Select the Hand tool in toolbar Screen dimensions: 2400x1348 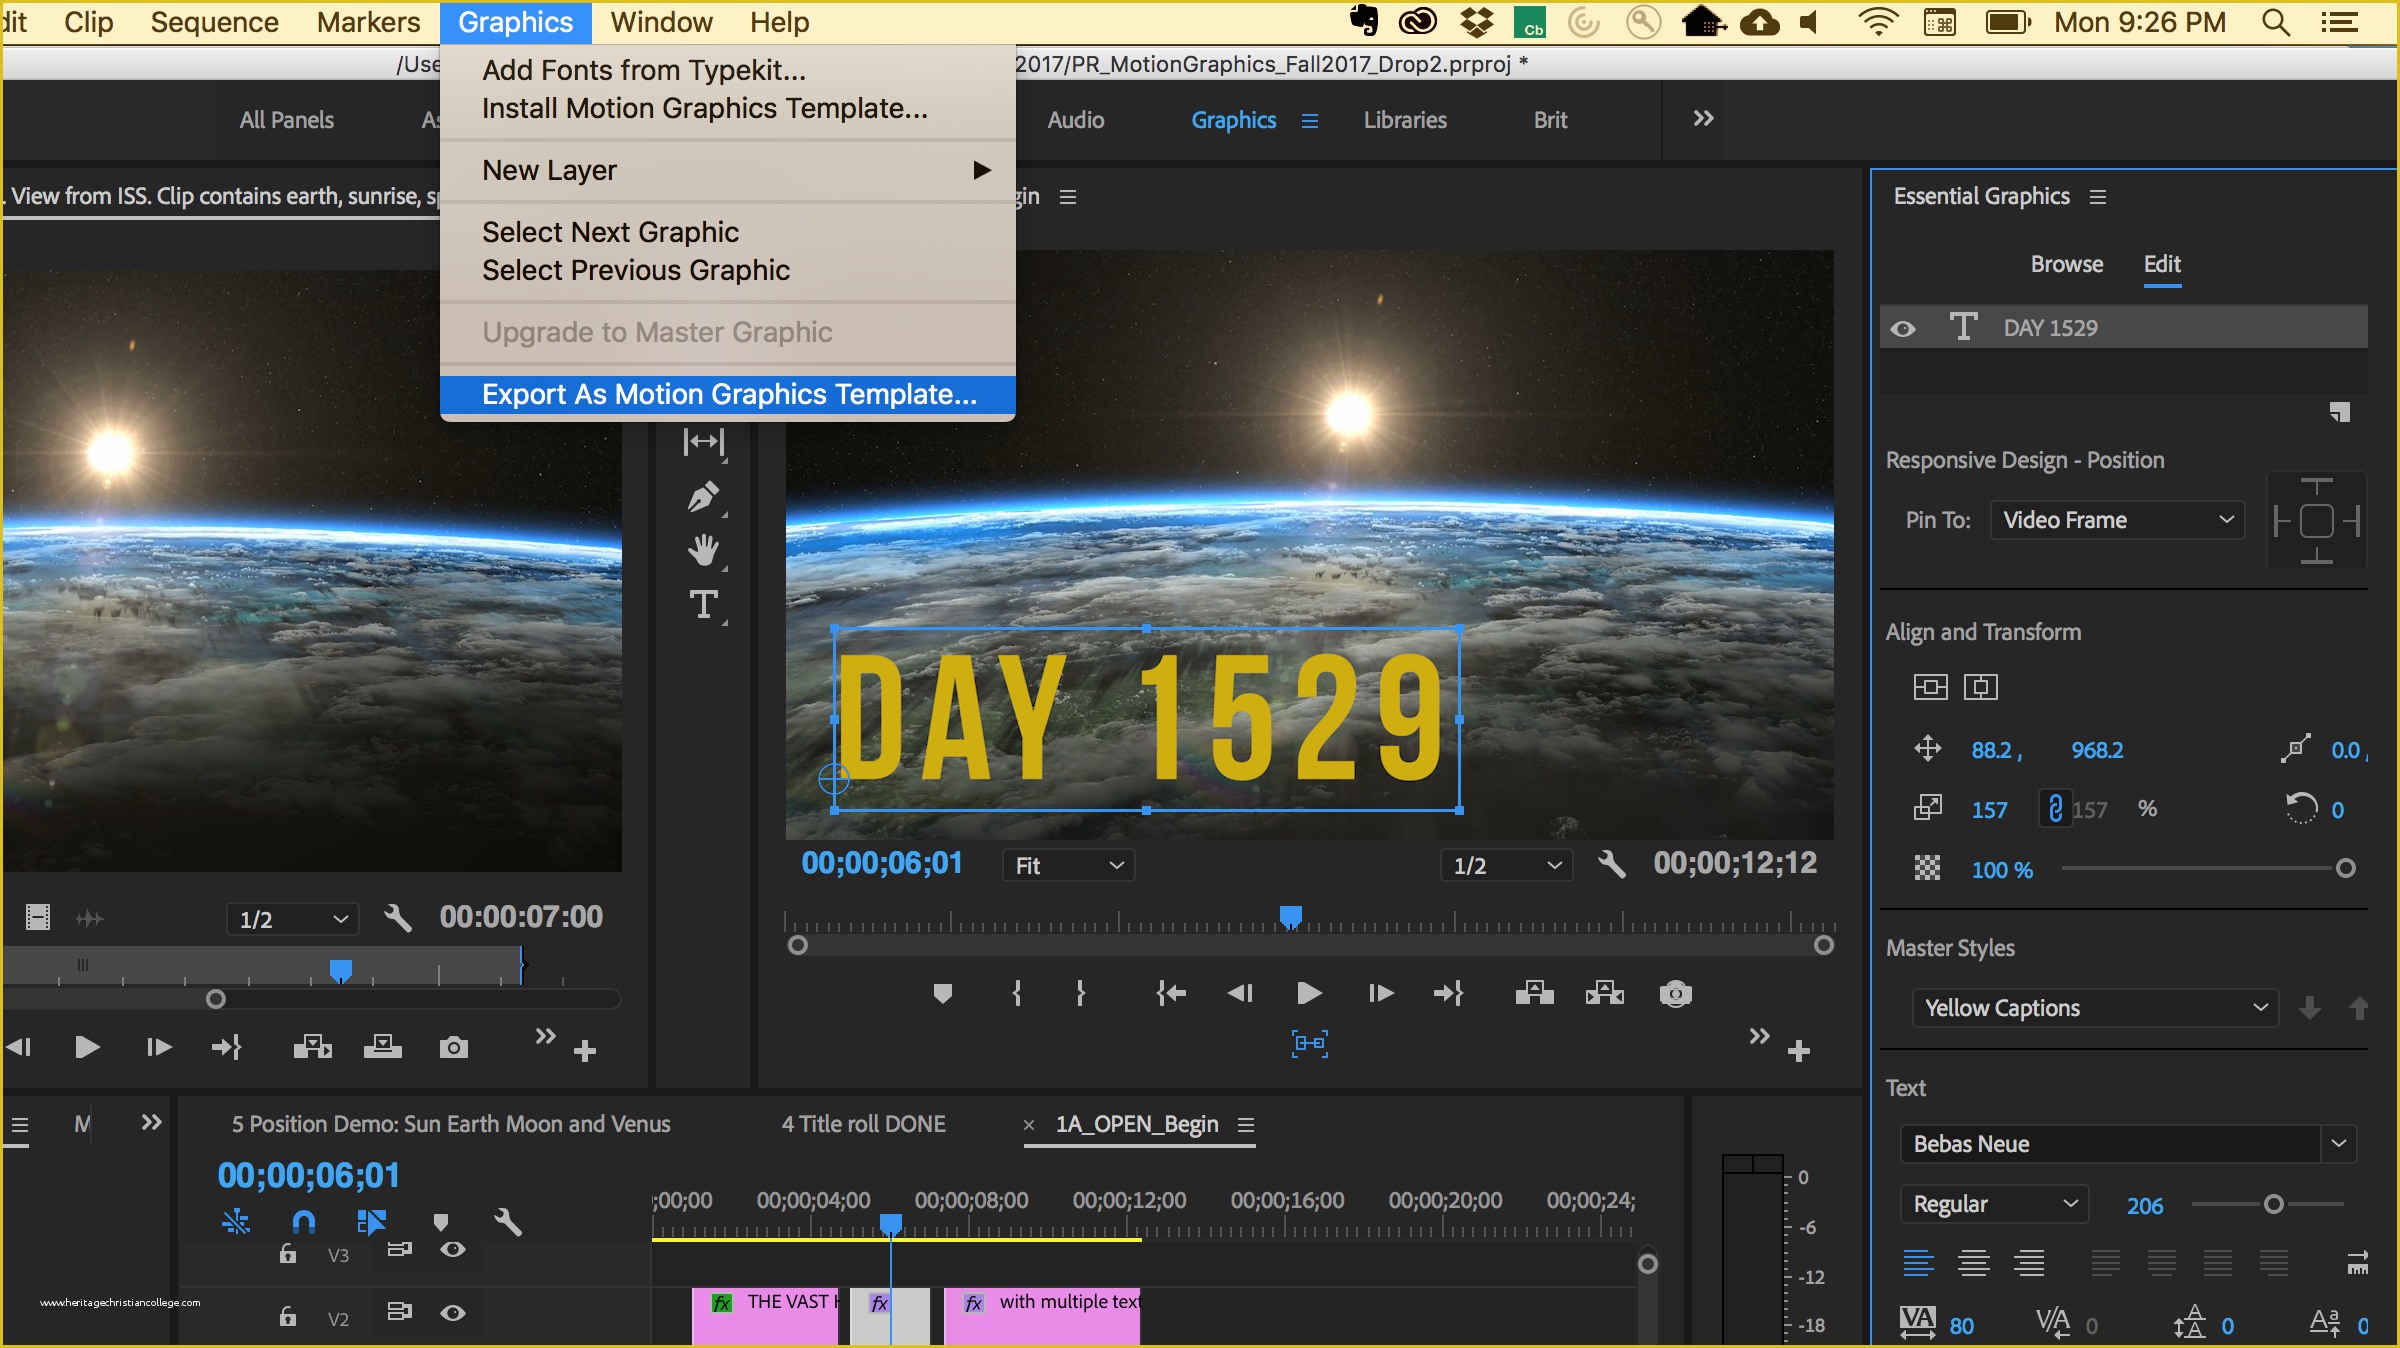pyautogui.click(x=705, y=547)
